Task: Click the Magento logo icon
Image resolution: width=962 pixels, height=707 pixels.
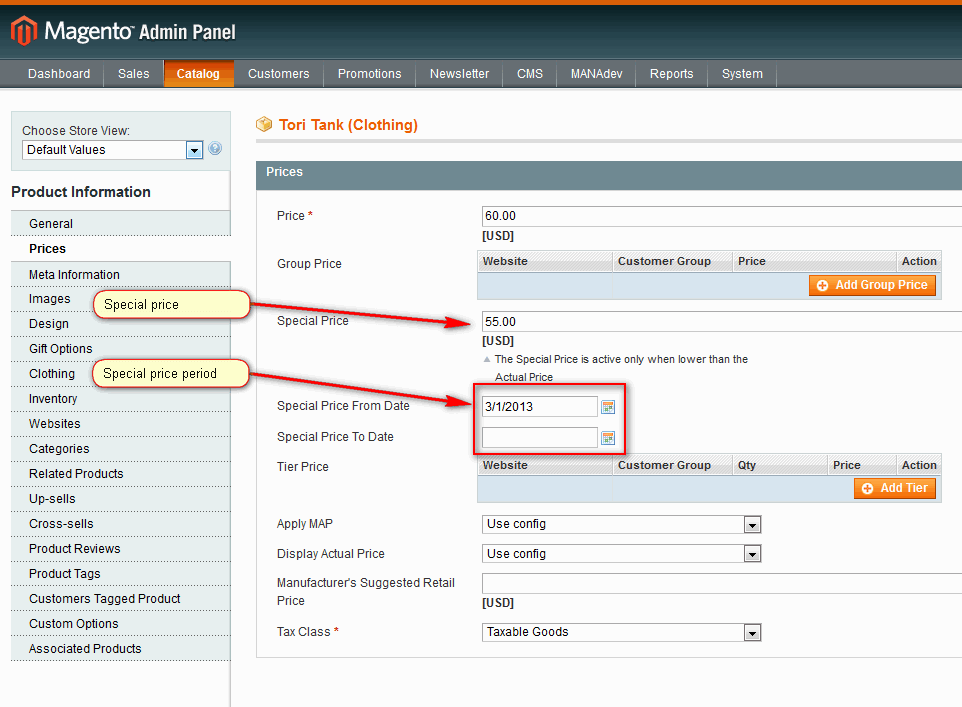Action: click(x=24, y=31)
